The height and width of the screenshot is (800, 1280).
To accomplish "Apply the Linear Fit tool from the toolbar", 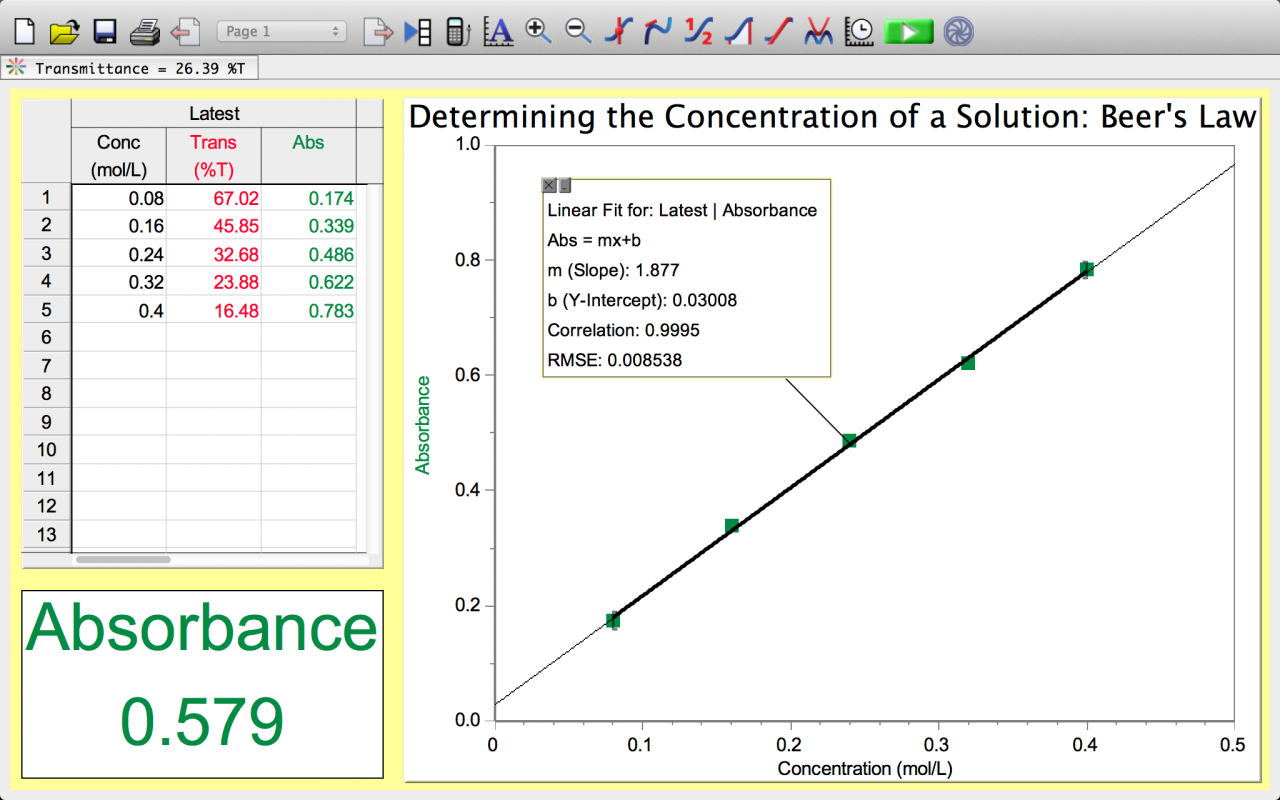I will (778, 31).
